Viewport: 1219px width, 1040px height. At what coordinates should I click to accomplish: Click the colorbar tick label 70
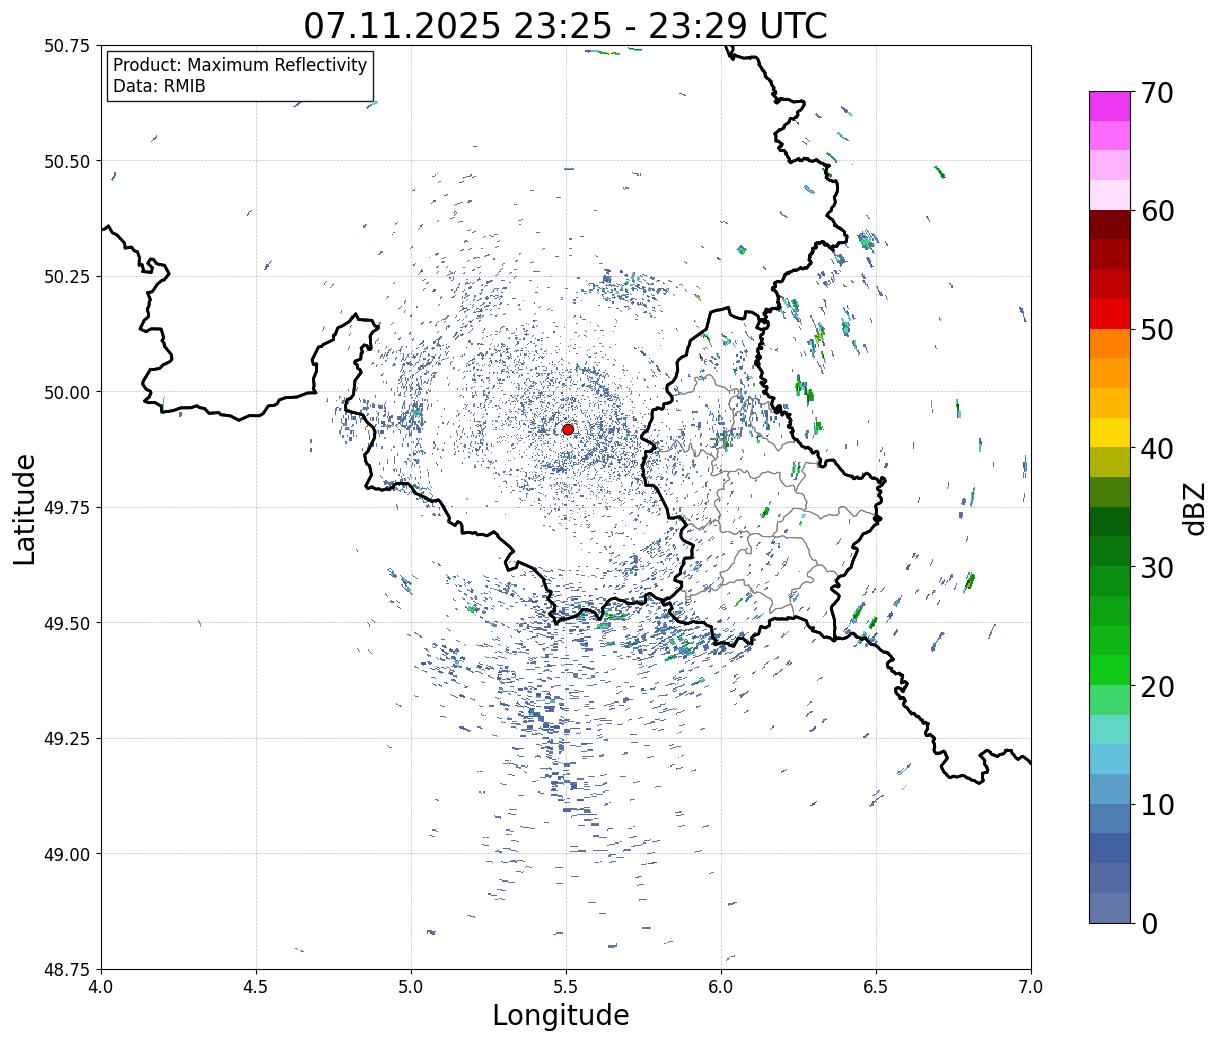point(1156,93)
